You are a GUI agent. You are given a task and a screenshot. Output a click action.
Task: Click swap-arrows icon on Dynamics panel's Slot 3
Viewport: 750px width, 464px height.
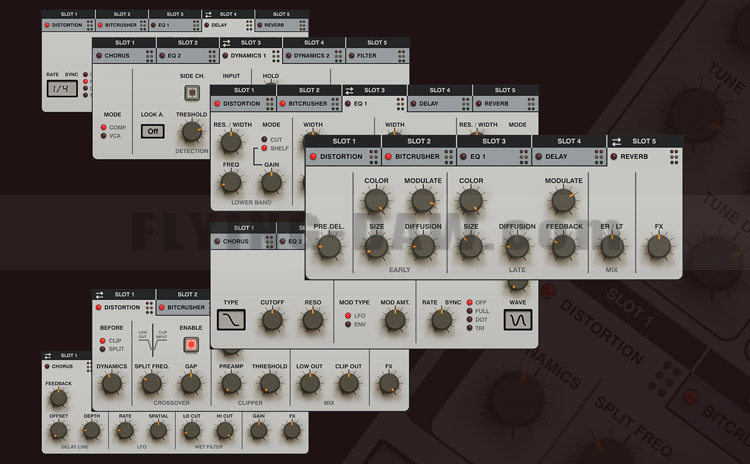(227, 43)
